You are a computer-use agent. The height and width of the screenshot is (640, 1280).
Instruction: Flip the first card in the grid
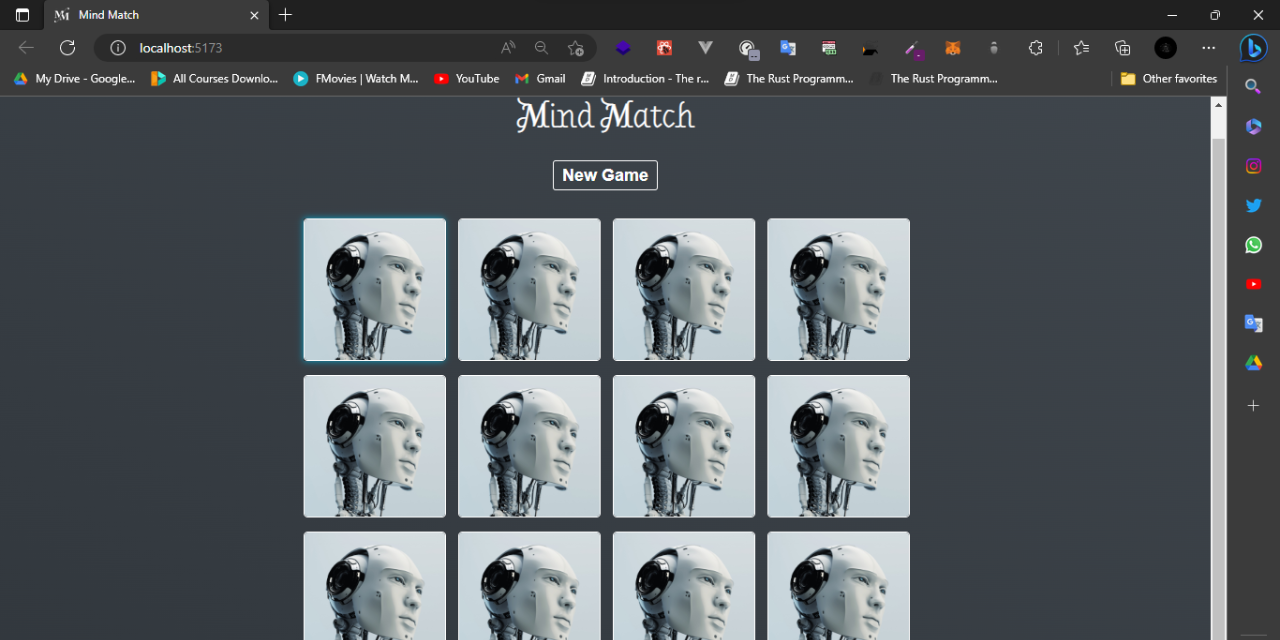pyautogui.click(x=374, y=289)
